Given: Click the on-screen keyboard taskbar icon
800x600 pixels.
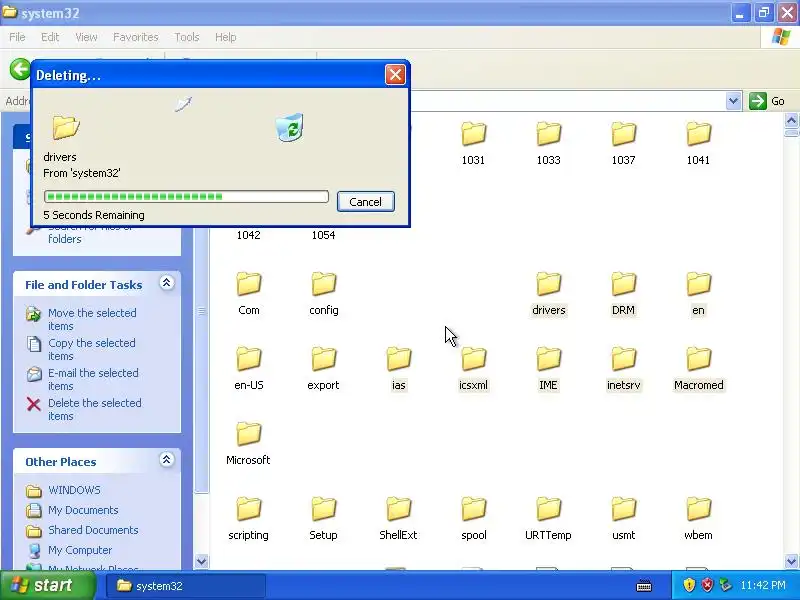Looking at the screenshot, I should point(644,585).
